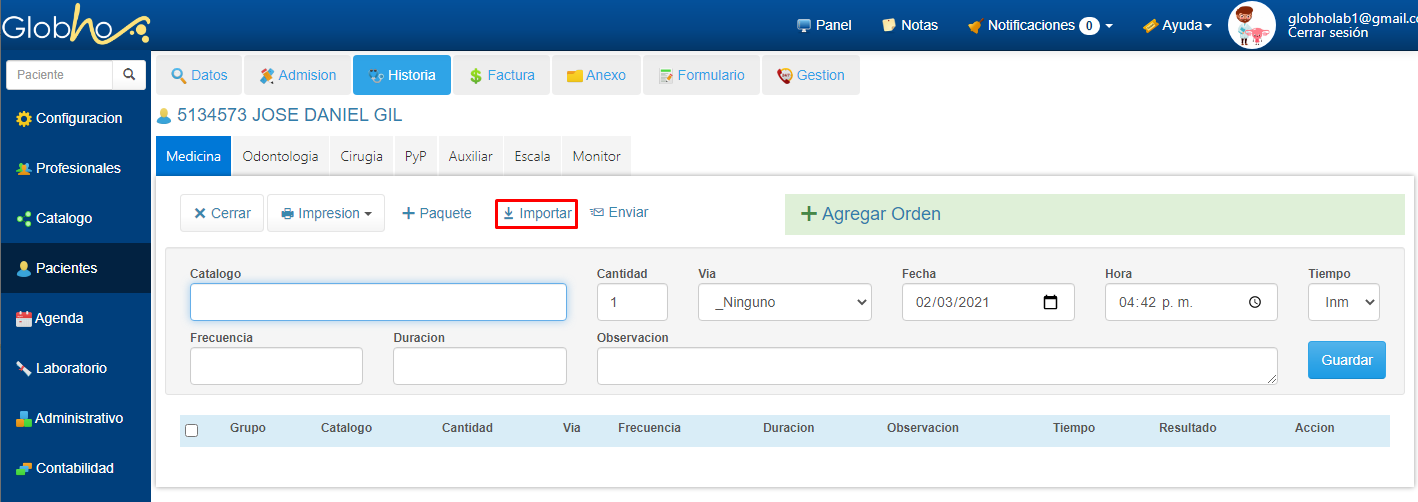Switch to the Odontologia tab
1418x502 pixels.
(x=280, y=156)
